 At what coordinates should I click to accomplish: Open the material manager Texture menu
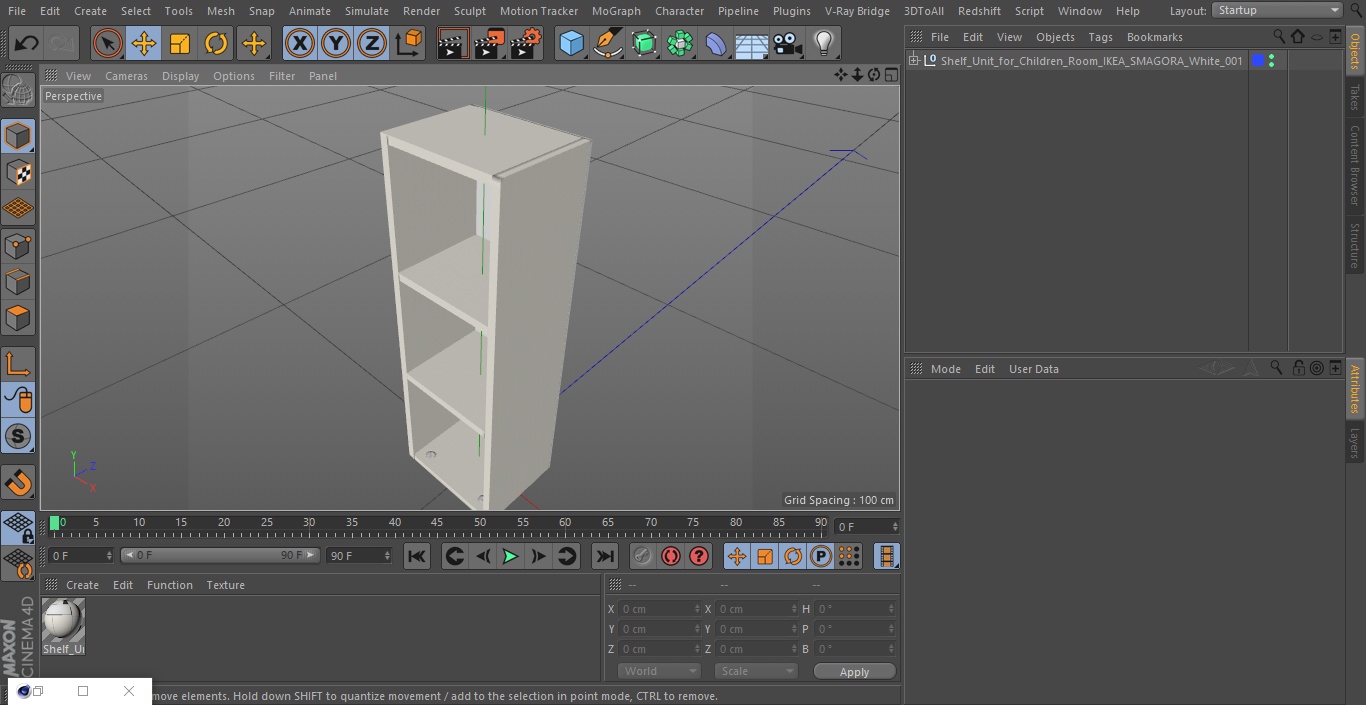[225, 585]
